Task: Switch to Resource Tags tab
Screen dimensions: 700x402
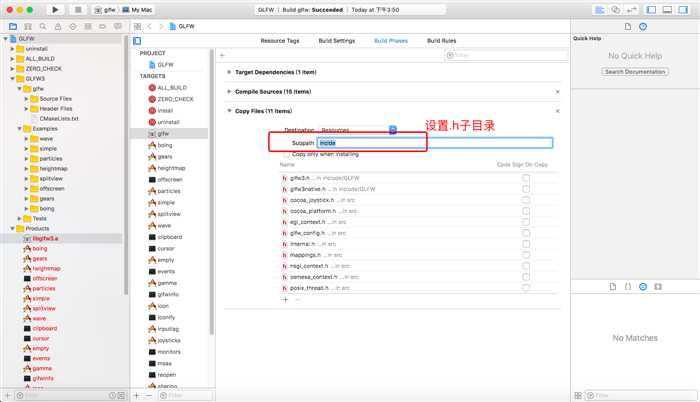Action: point(280,41)
